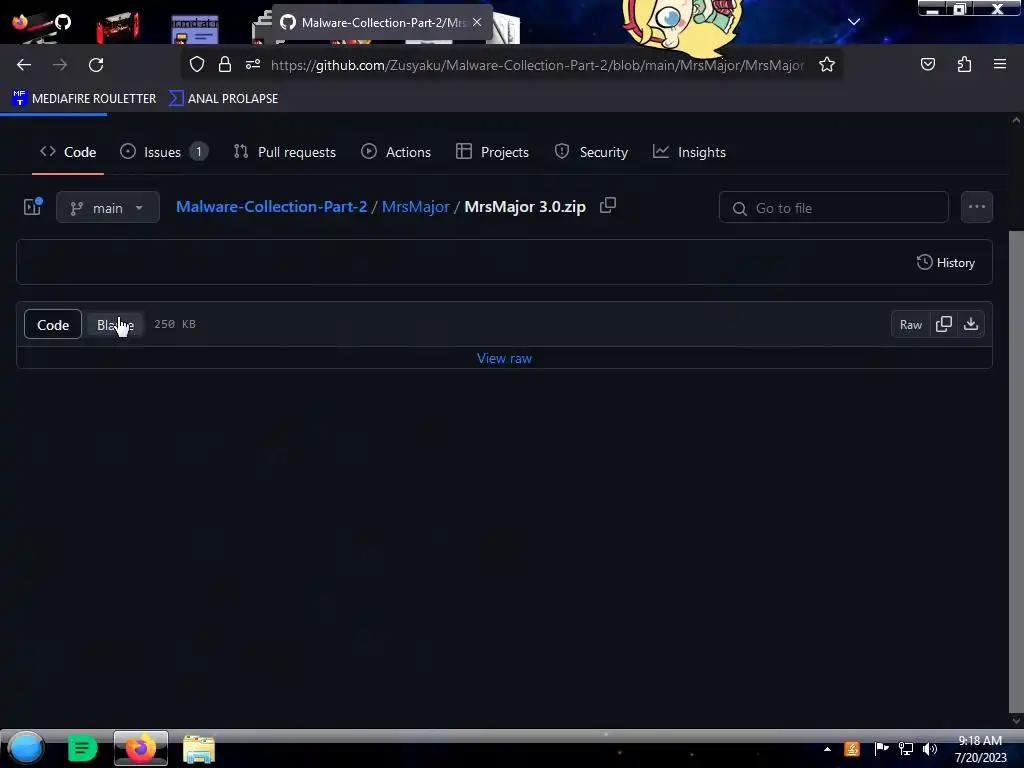Click the MrsMajor 3.0.zip filename

tap(525, 206)
